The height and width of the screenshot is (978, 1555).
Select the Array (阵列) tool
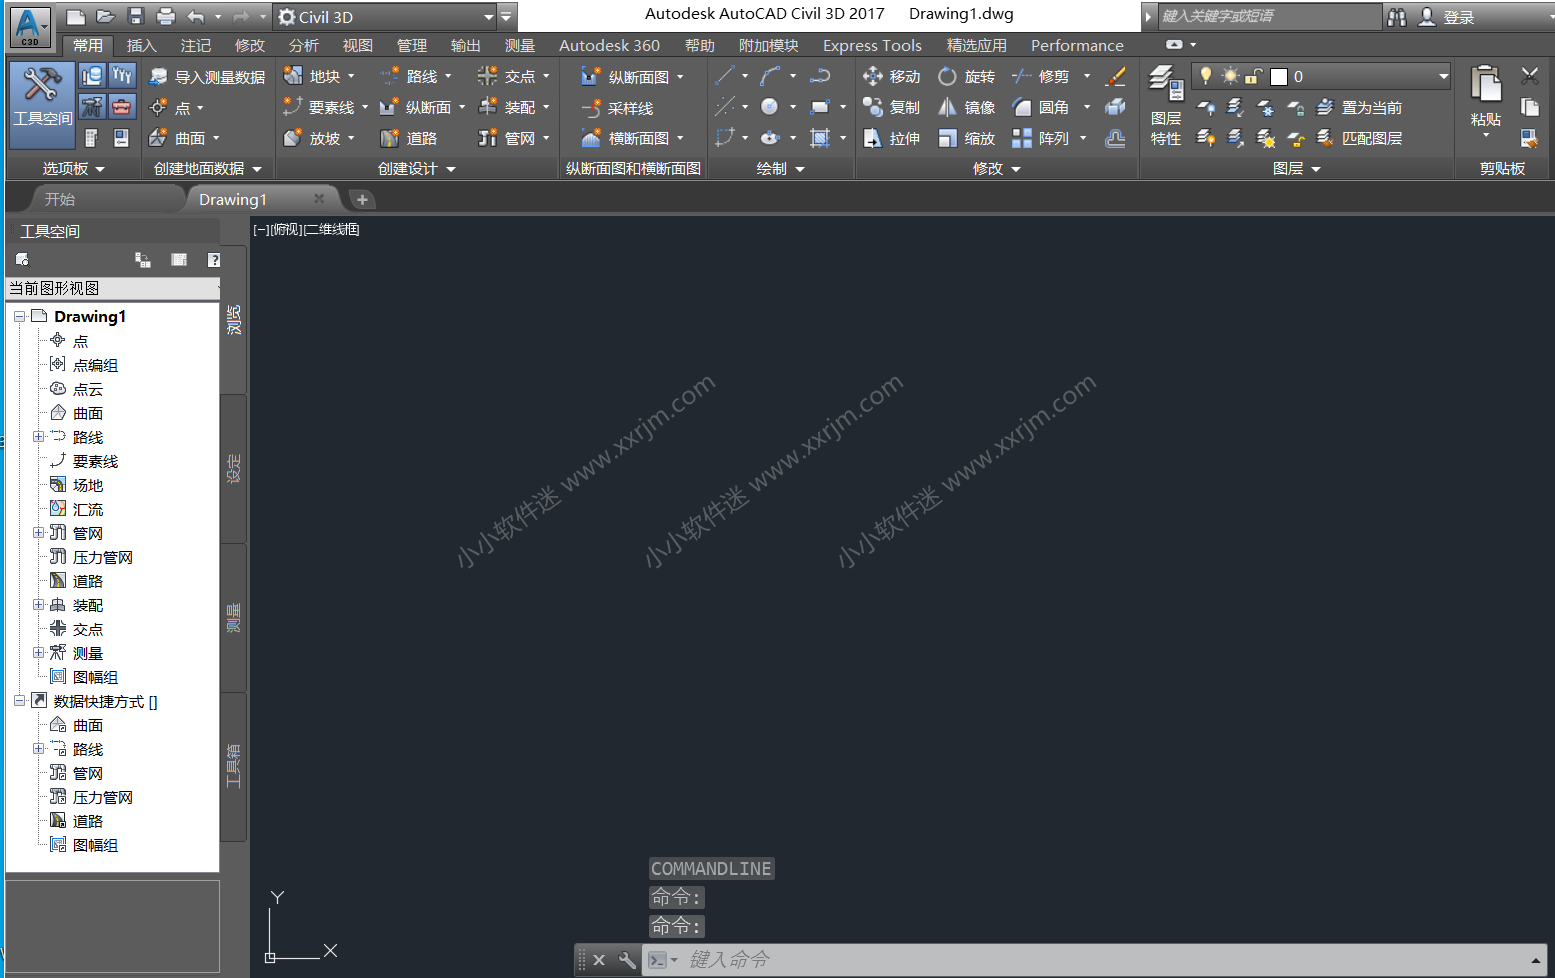tap(1041, 138)
